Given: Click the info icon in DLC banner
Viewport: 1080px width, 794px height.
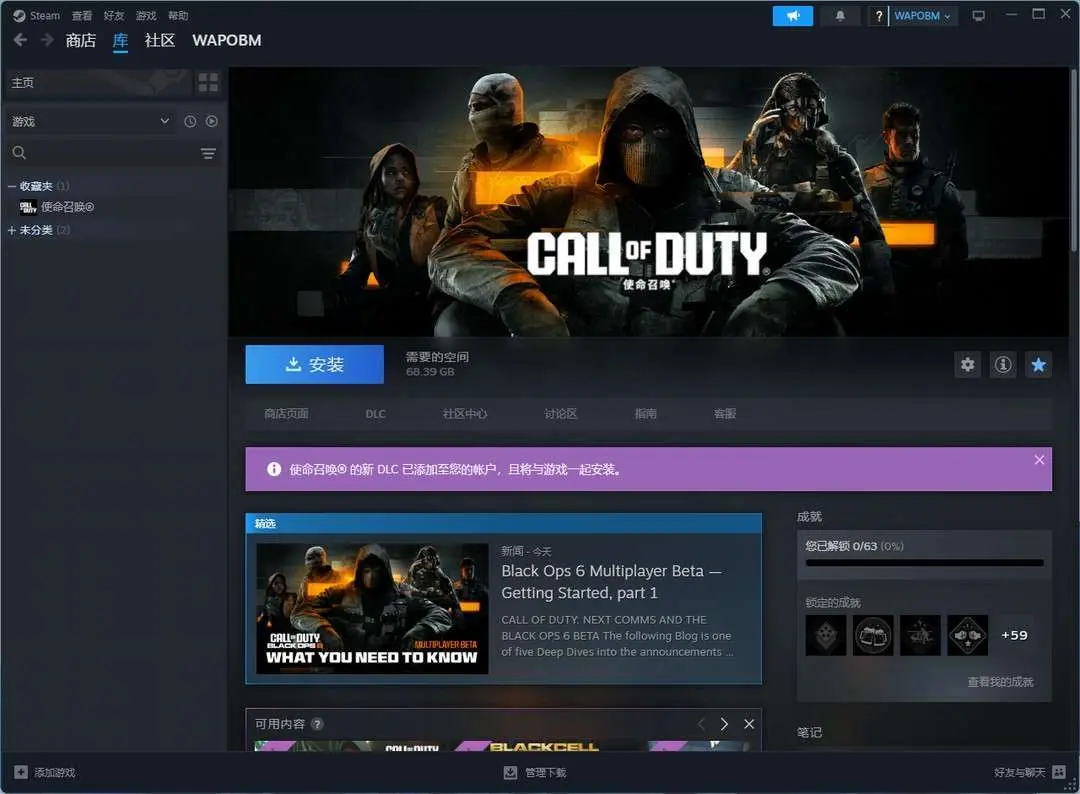Looking at the screenshot, I should pos(274,469).
